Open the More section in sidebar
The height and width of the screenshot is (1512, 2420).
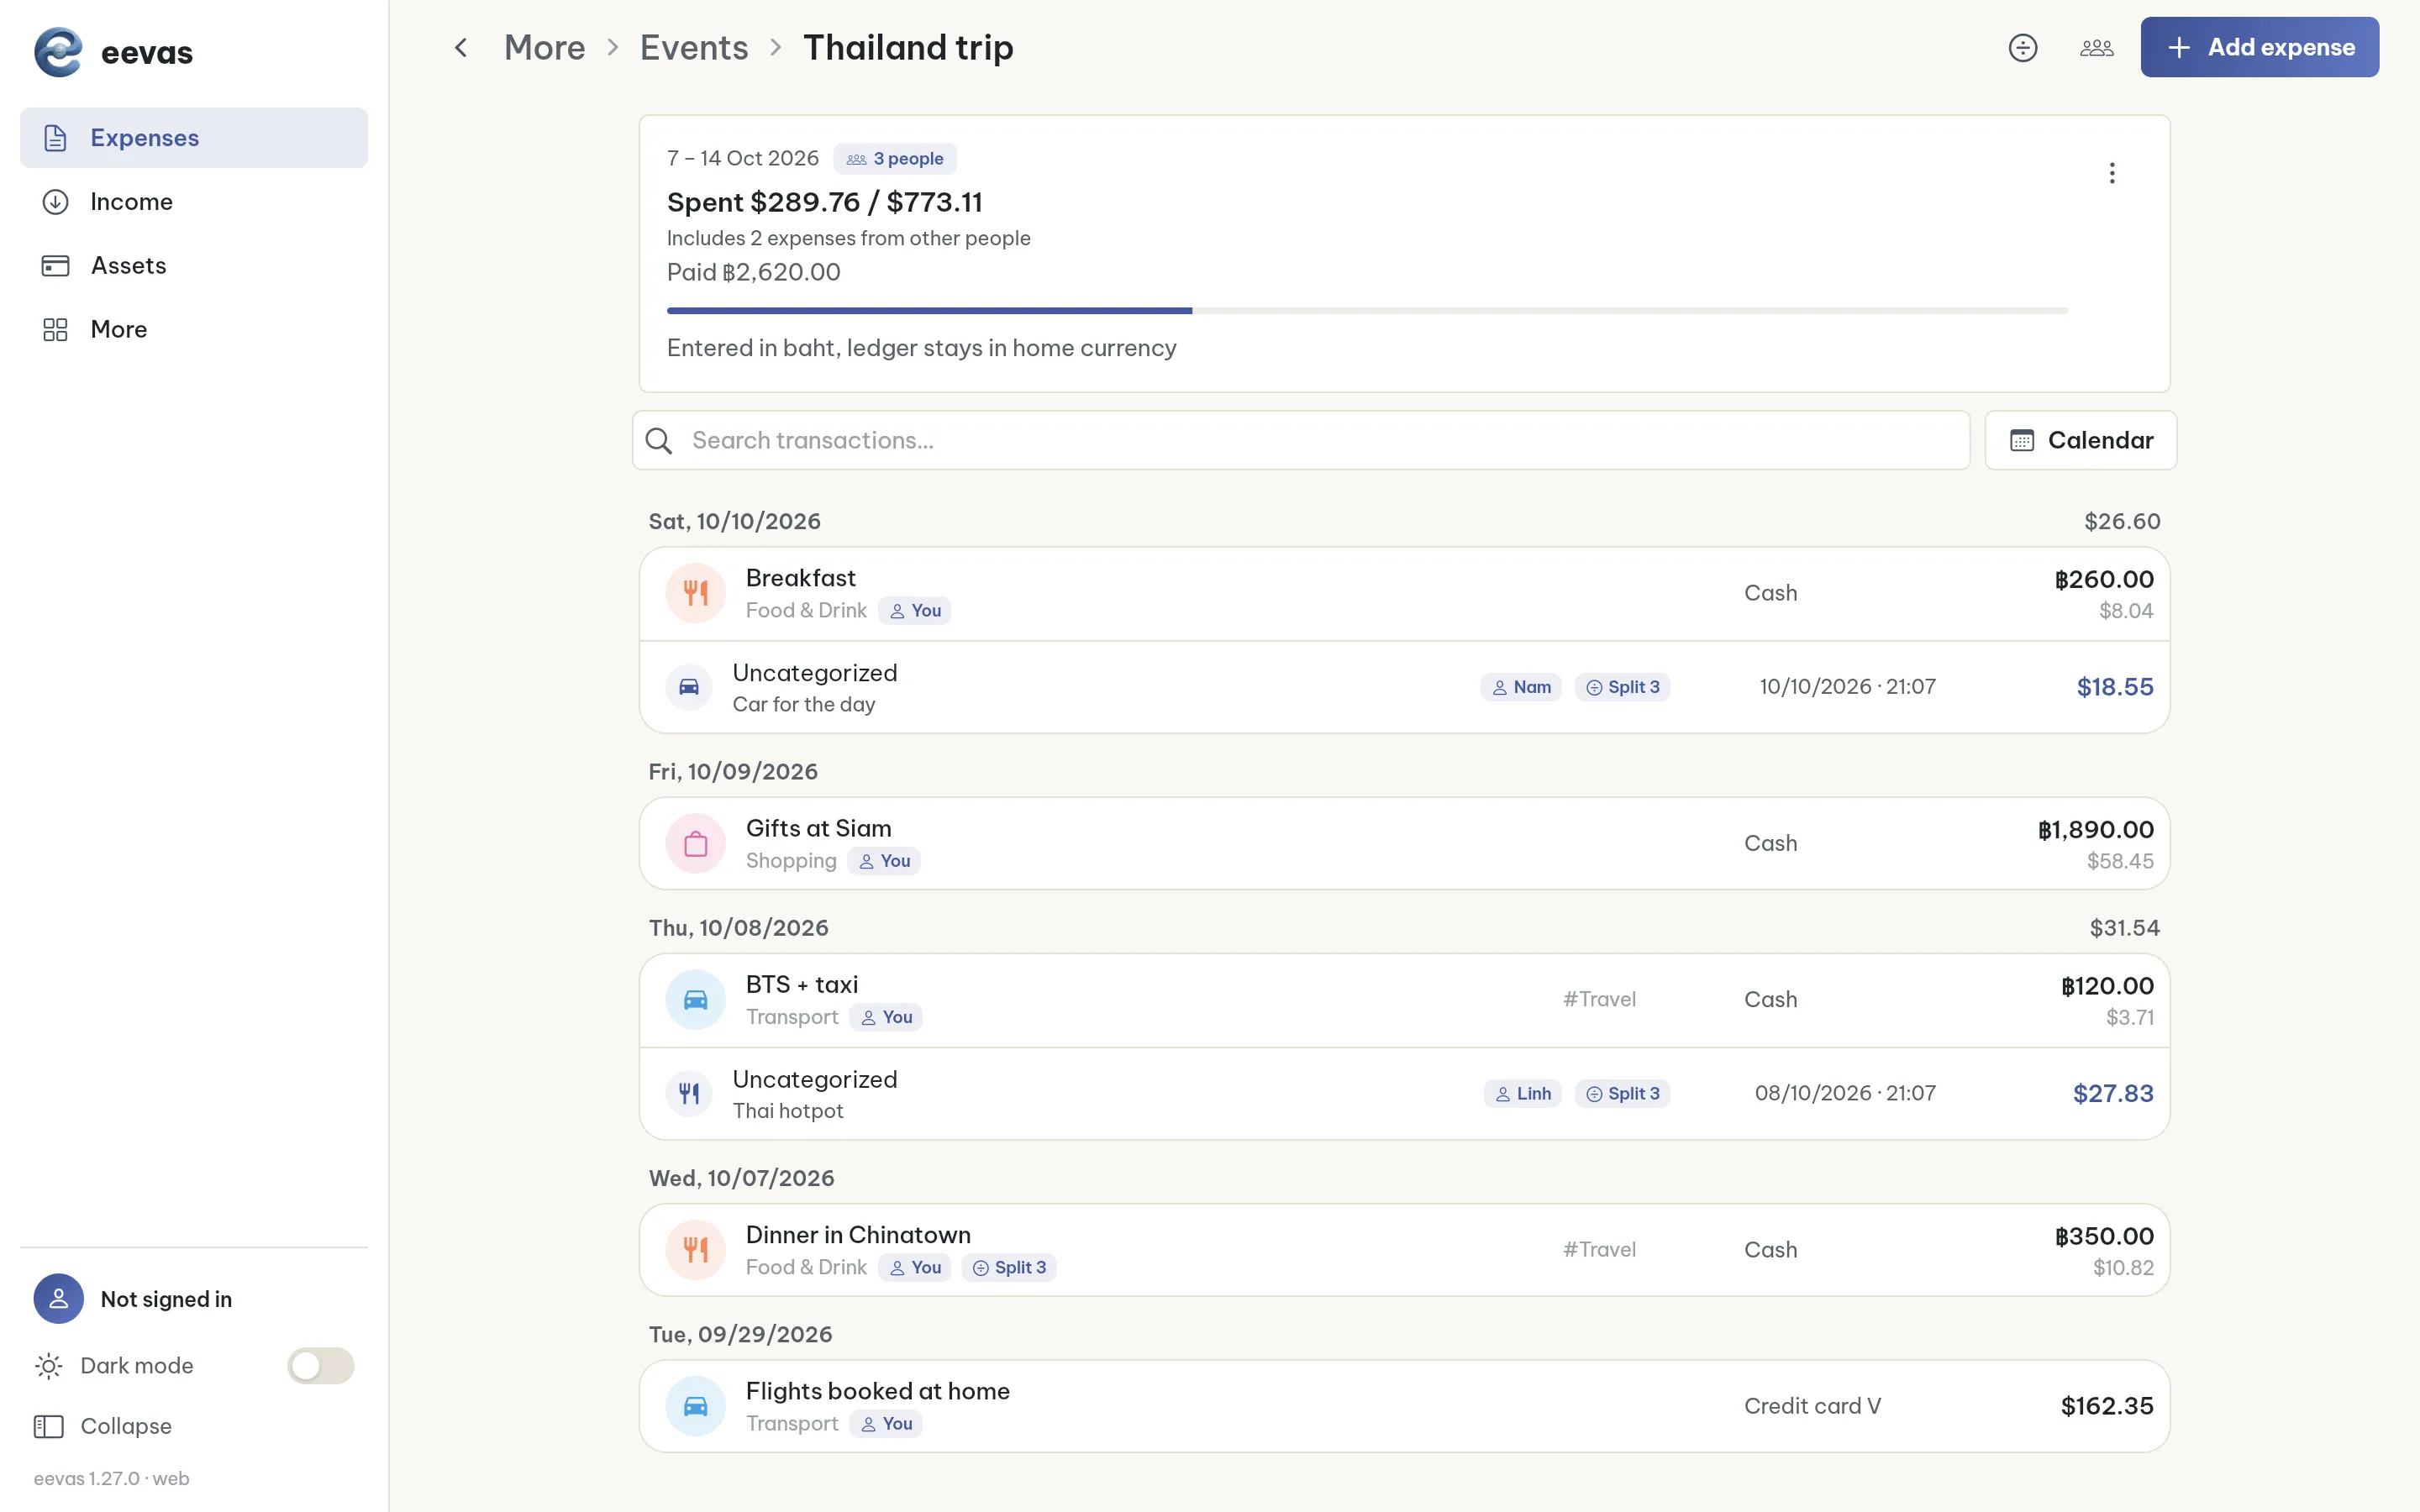click(x=194, y=329)
